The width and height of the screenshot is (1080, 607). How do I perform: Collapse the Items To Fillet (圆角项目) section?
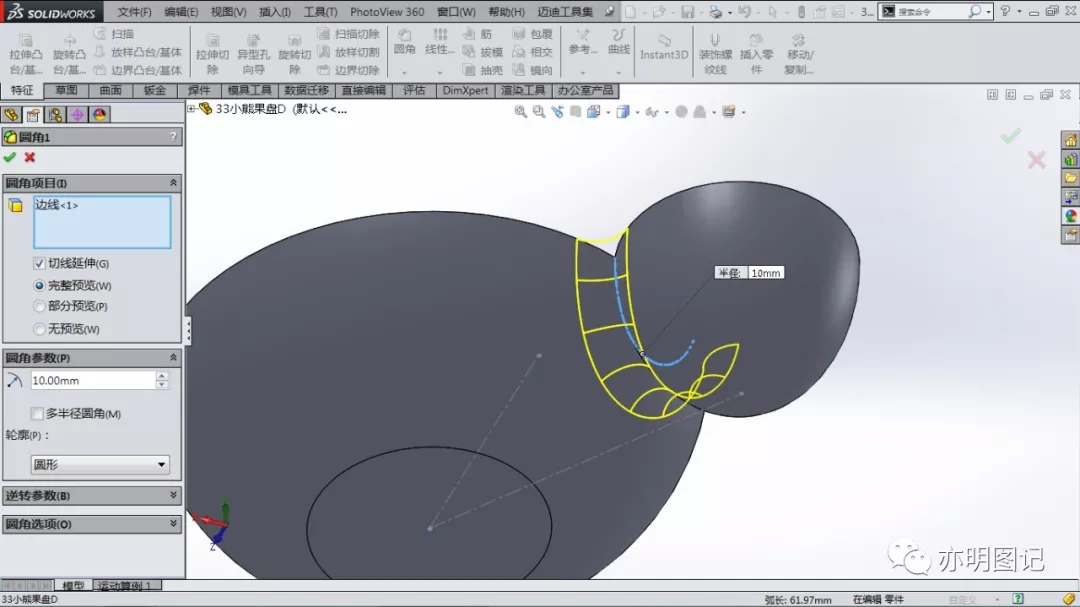173,183
